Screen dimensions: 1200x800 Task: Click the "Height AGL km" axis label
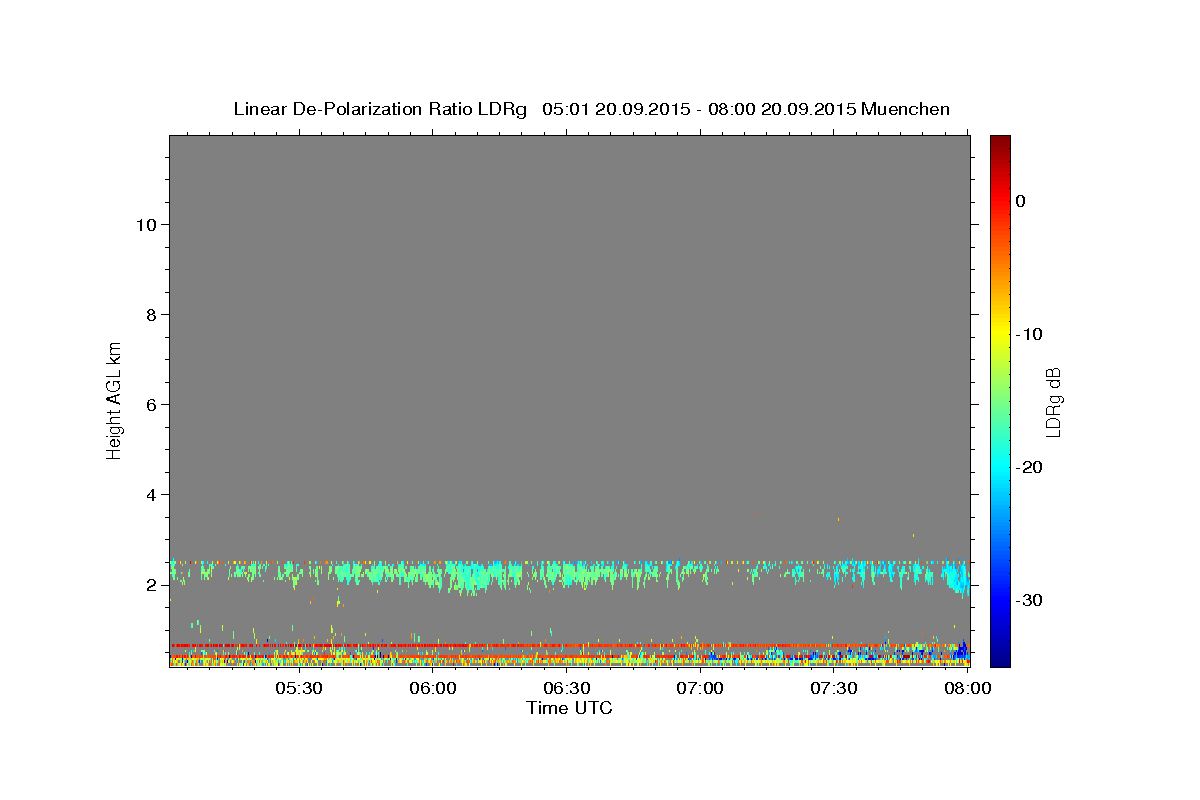(114, 399)
